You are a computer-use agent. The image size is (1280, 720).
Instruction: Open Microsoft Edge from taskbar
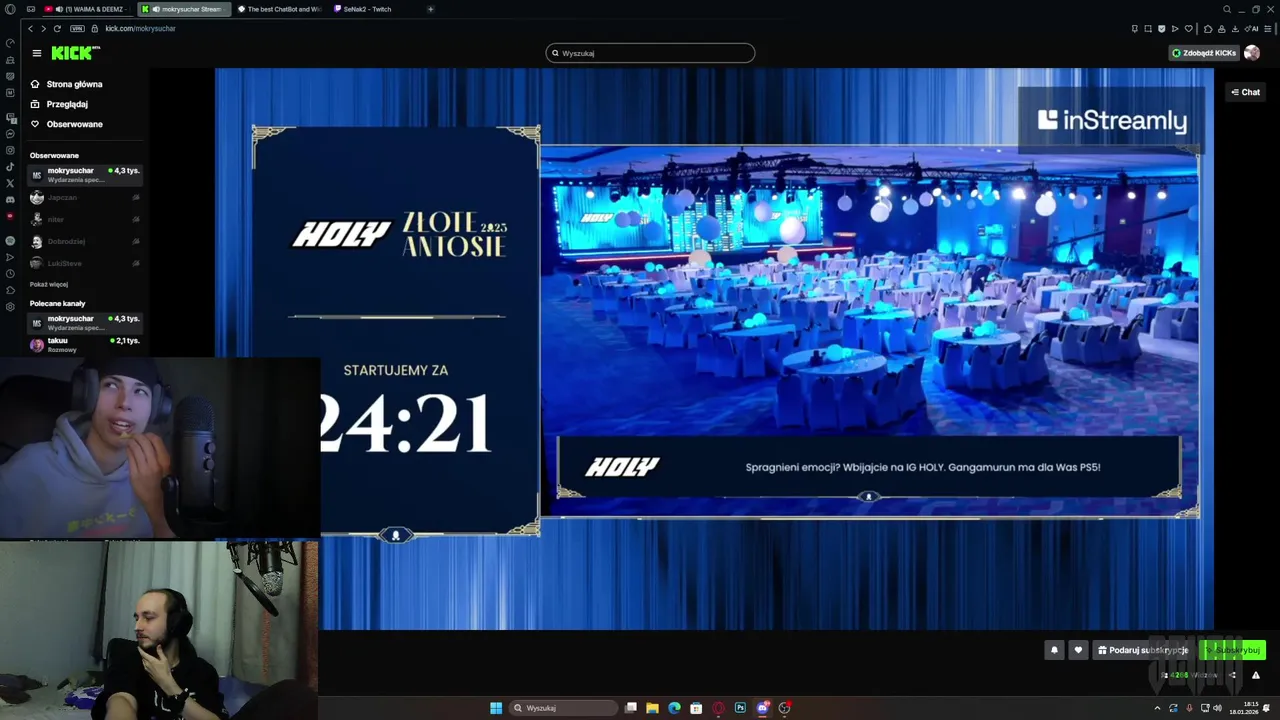[674, 708]
